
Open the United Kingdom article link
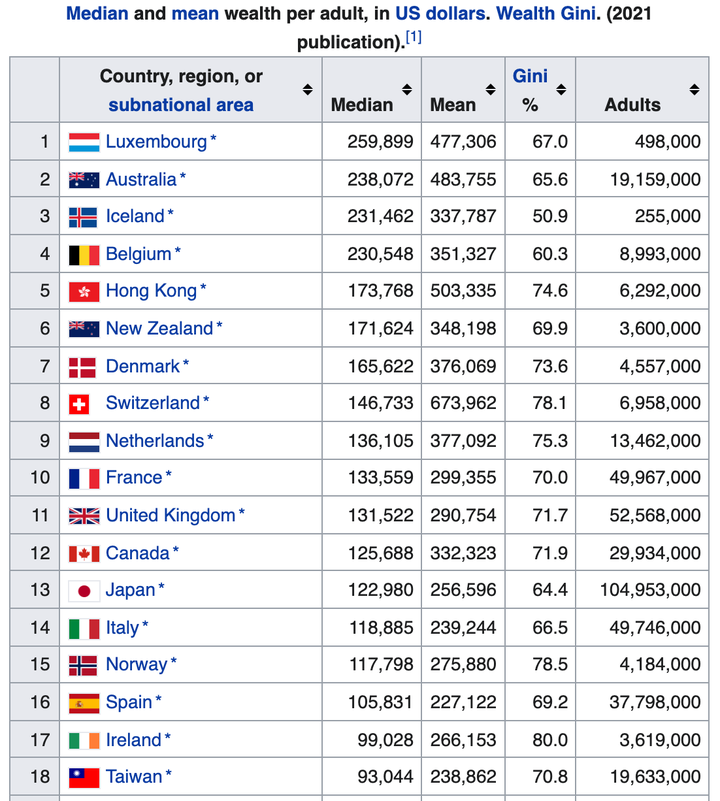tap(171, 515)
